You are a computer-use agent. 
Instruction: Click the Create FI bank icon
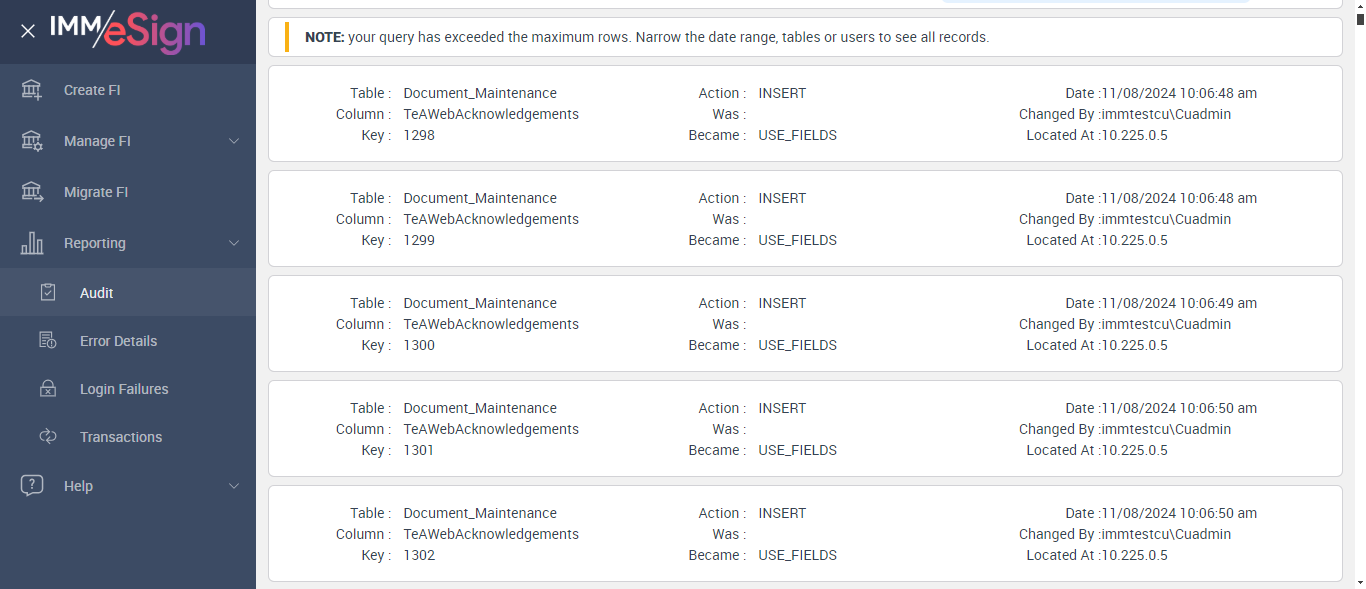coord(32,90)
